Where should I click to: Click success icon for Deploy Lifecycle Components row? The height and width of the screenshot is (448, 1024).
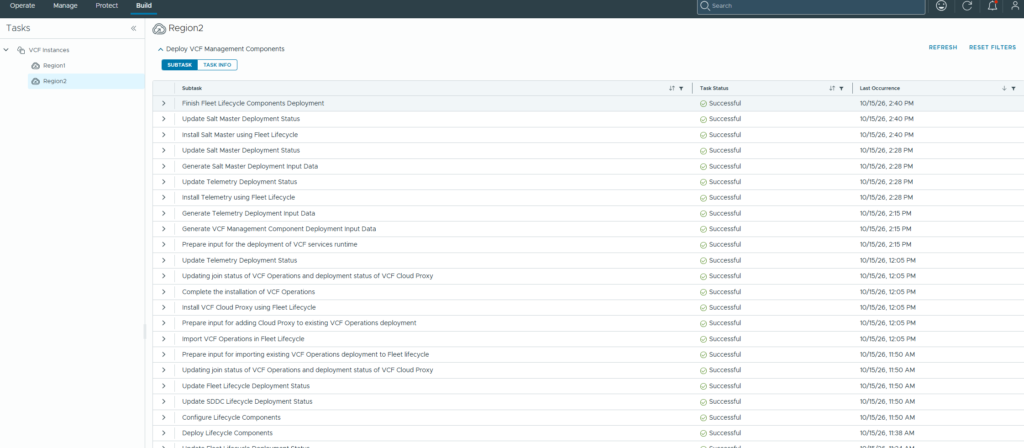pos(703,433)
